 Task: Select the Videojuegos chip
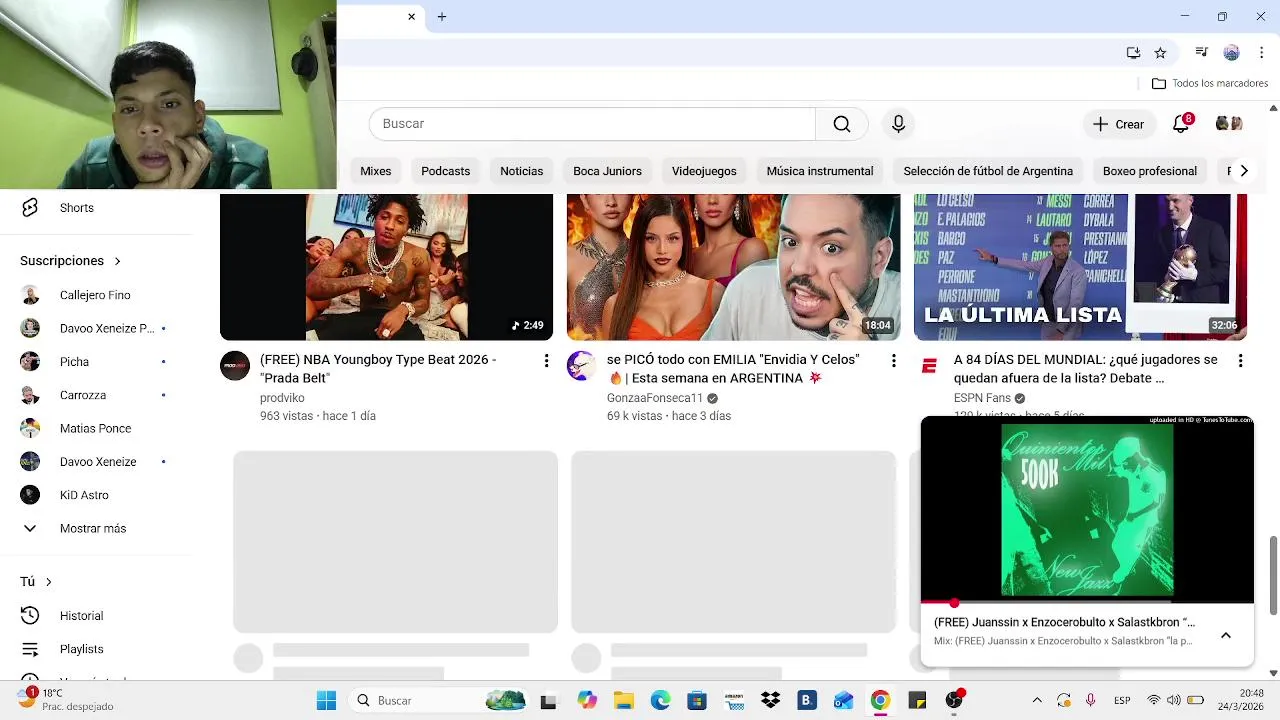click(x=704, y=171)
